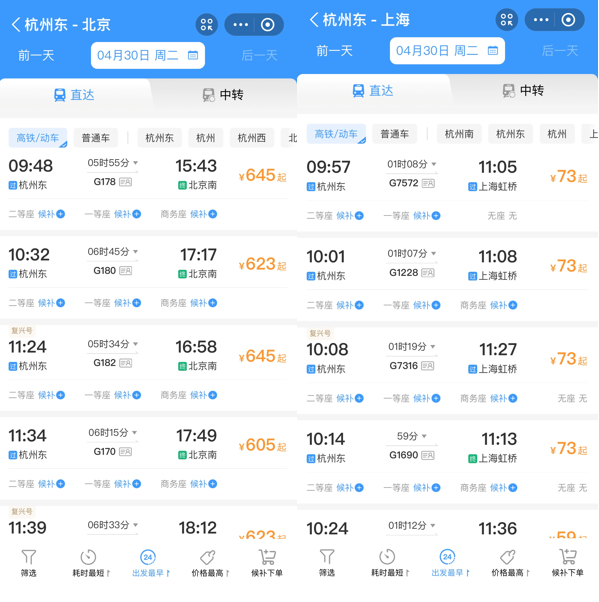
Task: Tap the 候补下单 cart icon in right panel
Action: 568,563
